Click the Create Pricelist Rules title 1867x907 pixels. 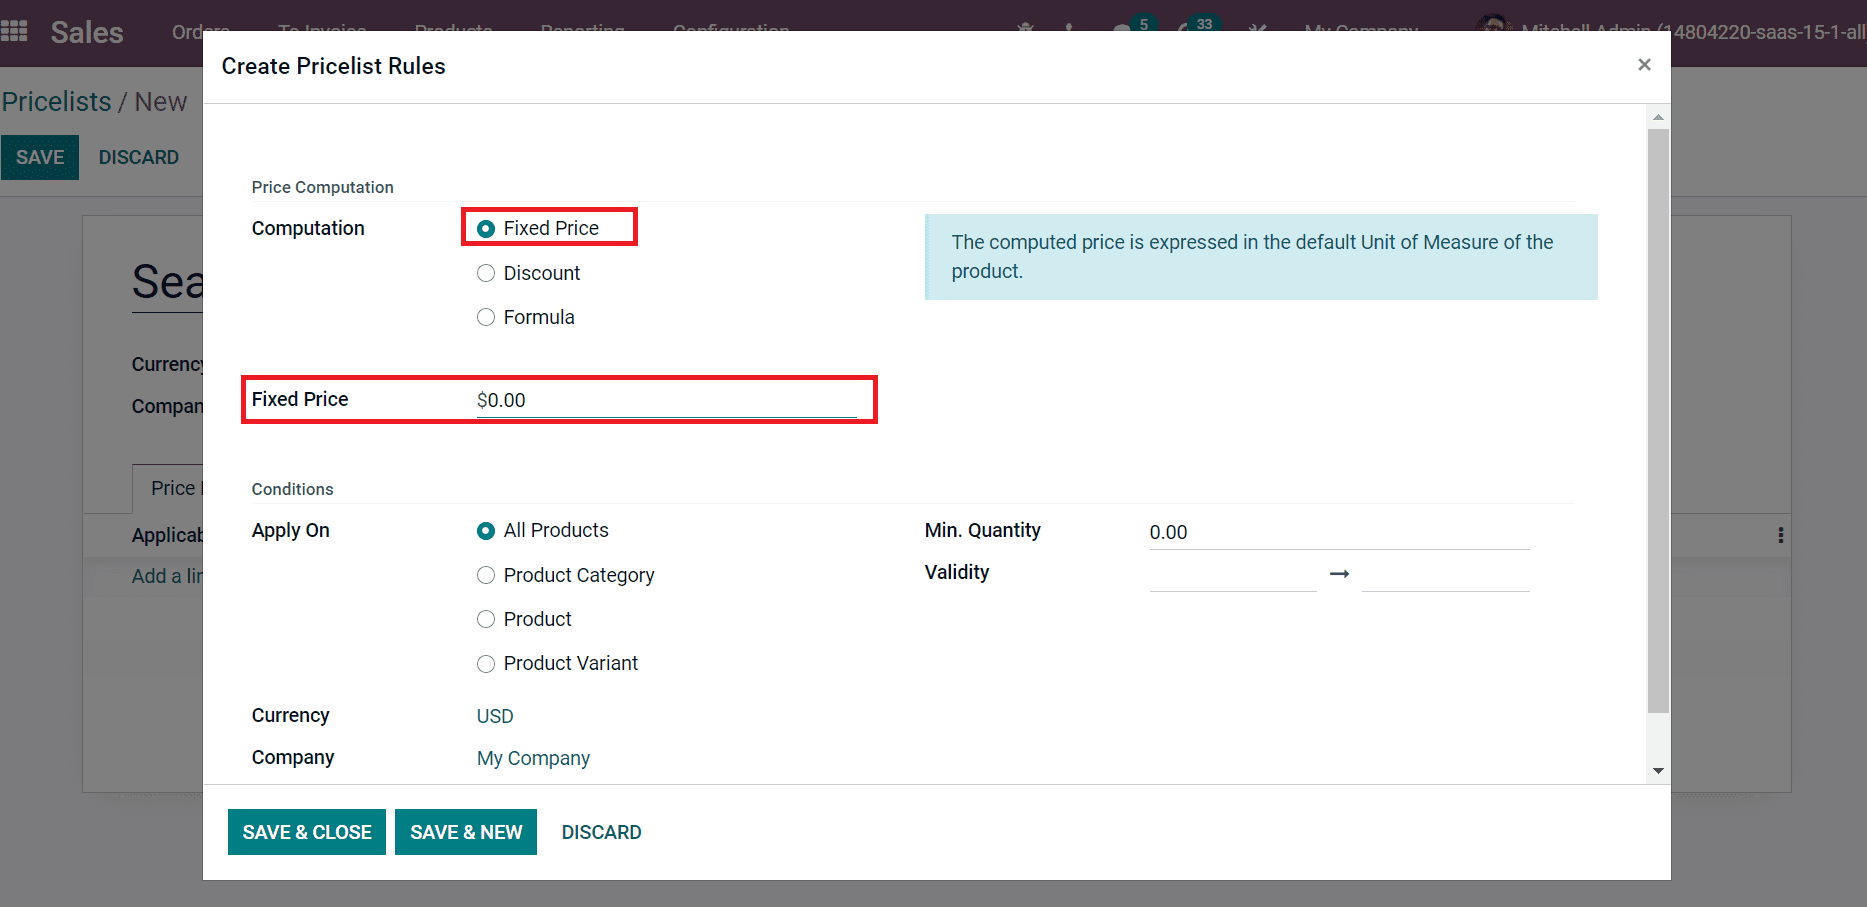click(334, 66)
